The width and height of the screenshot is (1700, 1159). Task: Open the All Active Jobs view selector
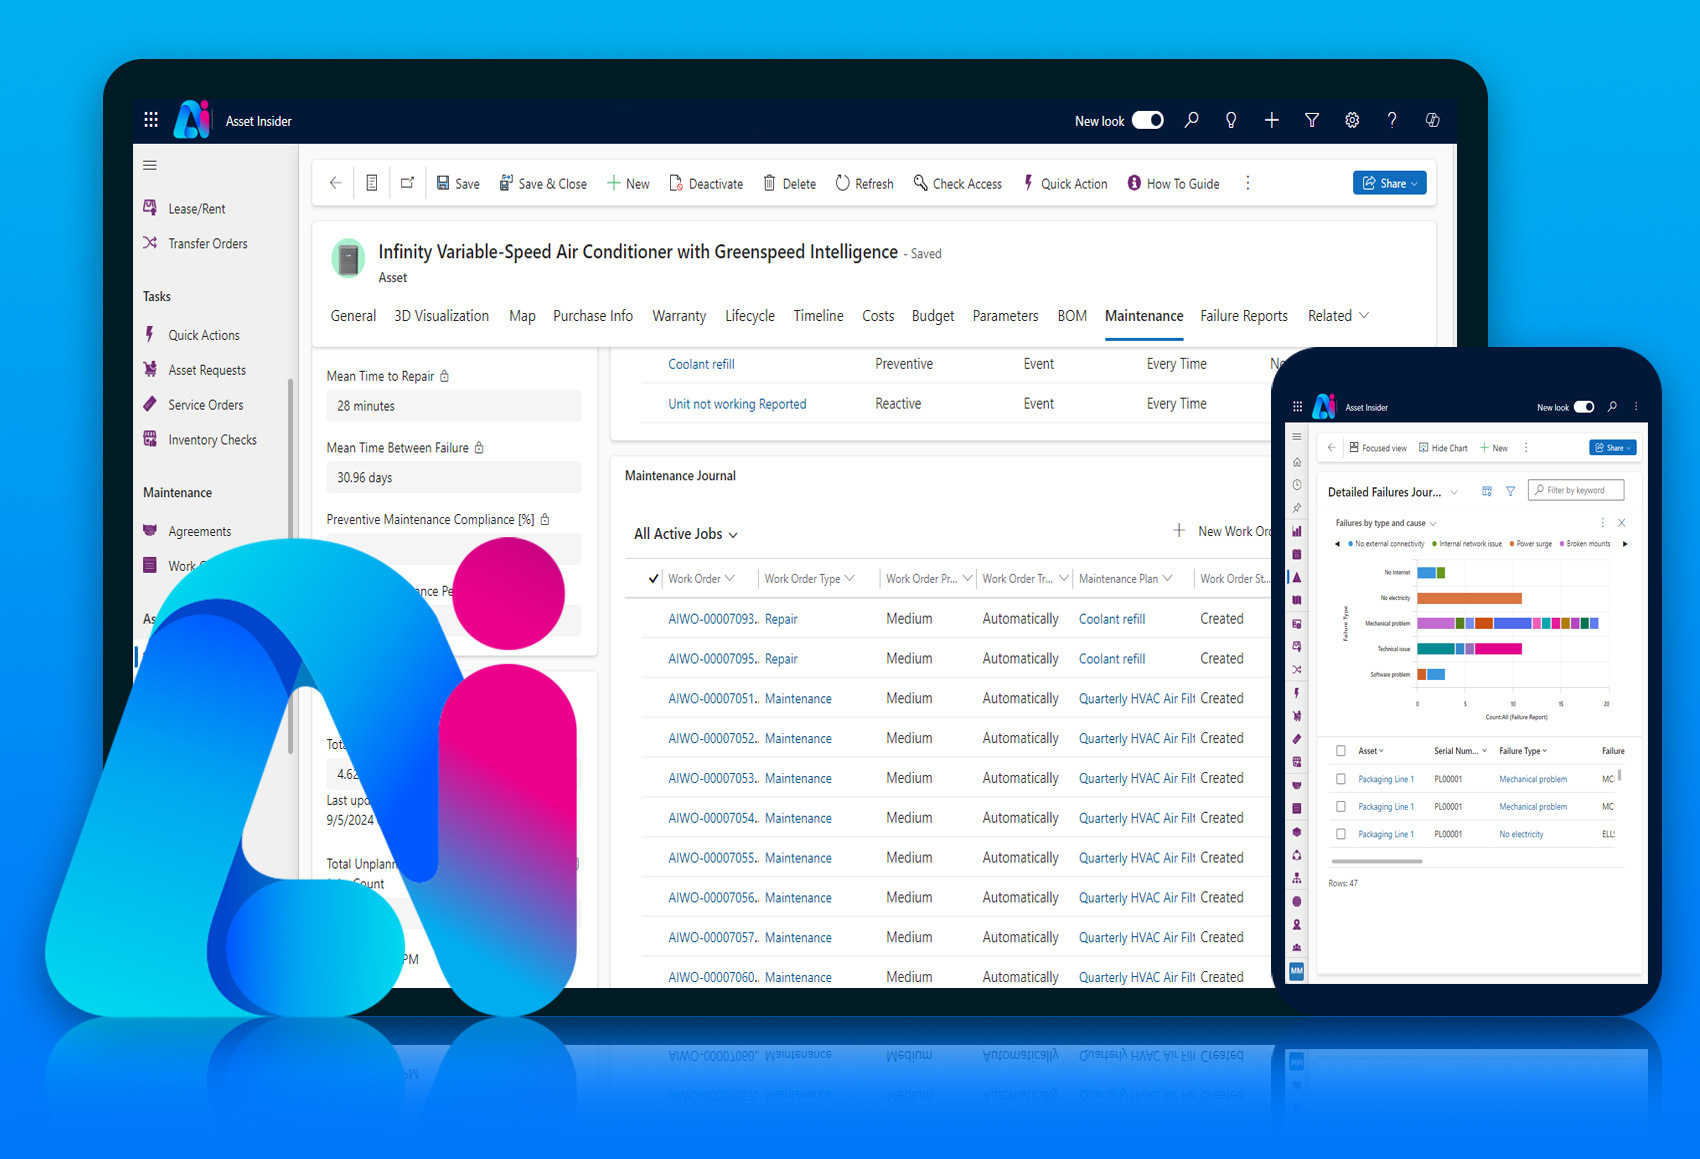click(685, 534)
